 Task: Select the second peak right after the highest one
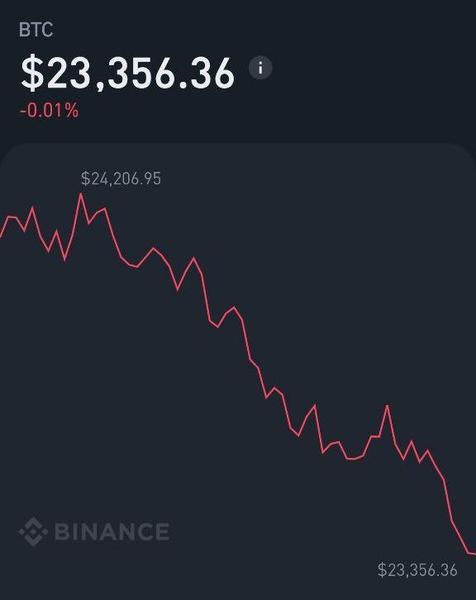coord(104,209)
